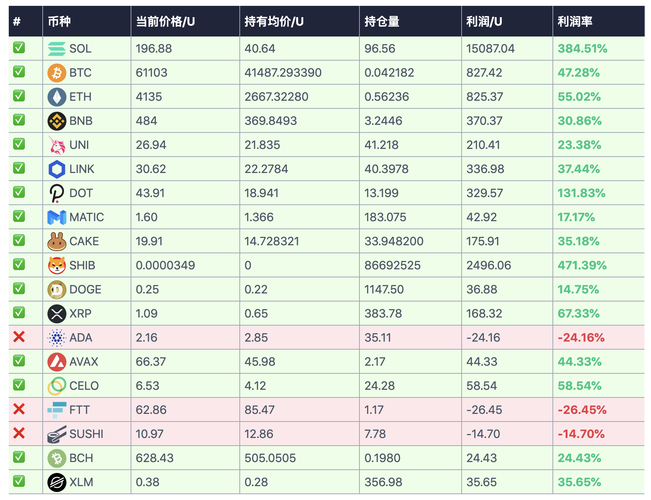Click the CELO coin name

[x=84, y=386]
